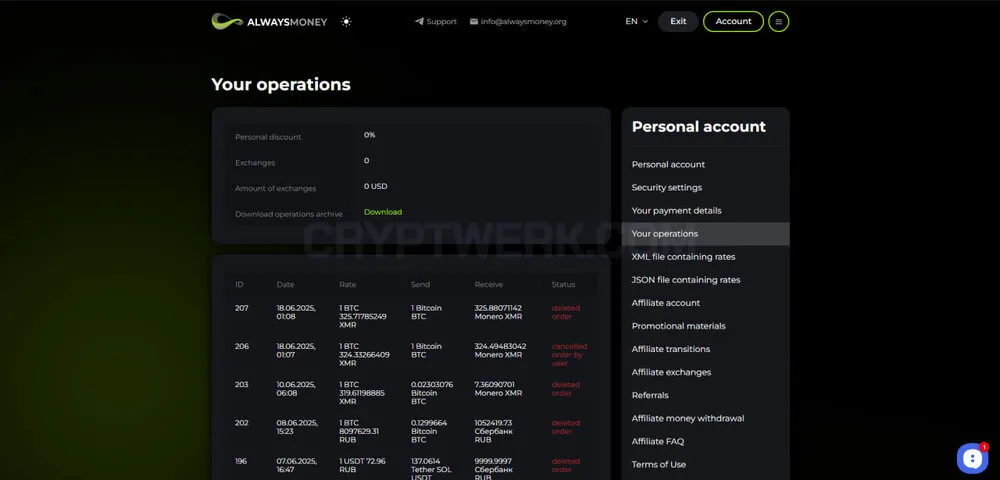Image resolution: width=1000 pixels, height=480 pixels.
Task: Click receive amount 324.49483042 Monero XMR
Action: (500, 351)
